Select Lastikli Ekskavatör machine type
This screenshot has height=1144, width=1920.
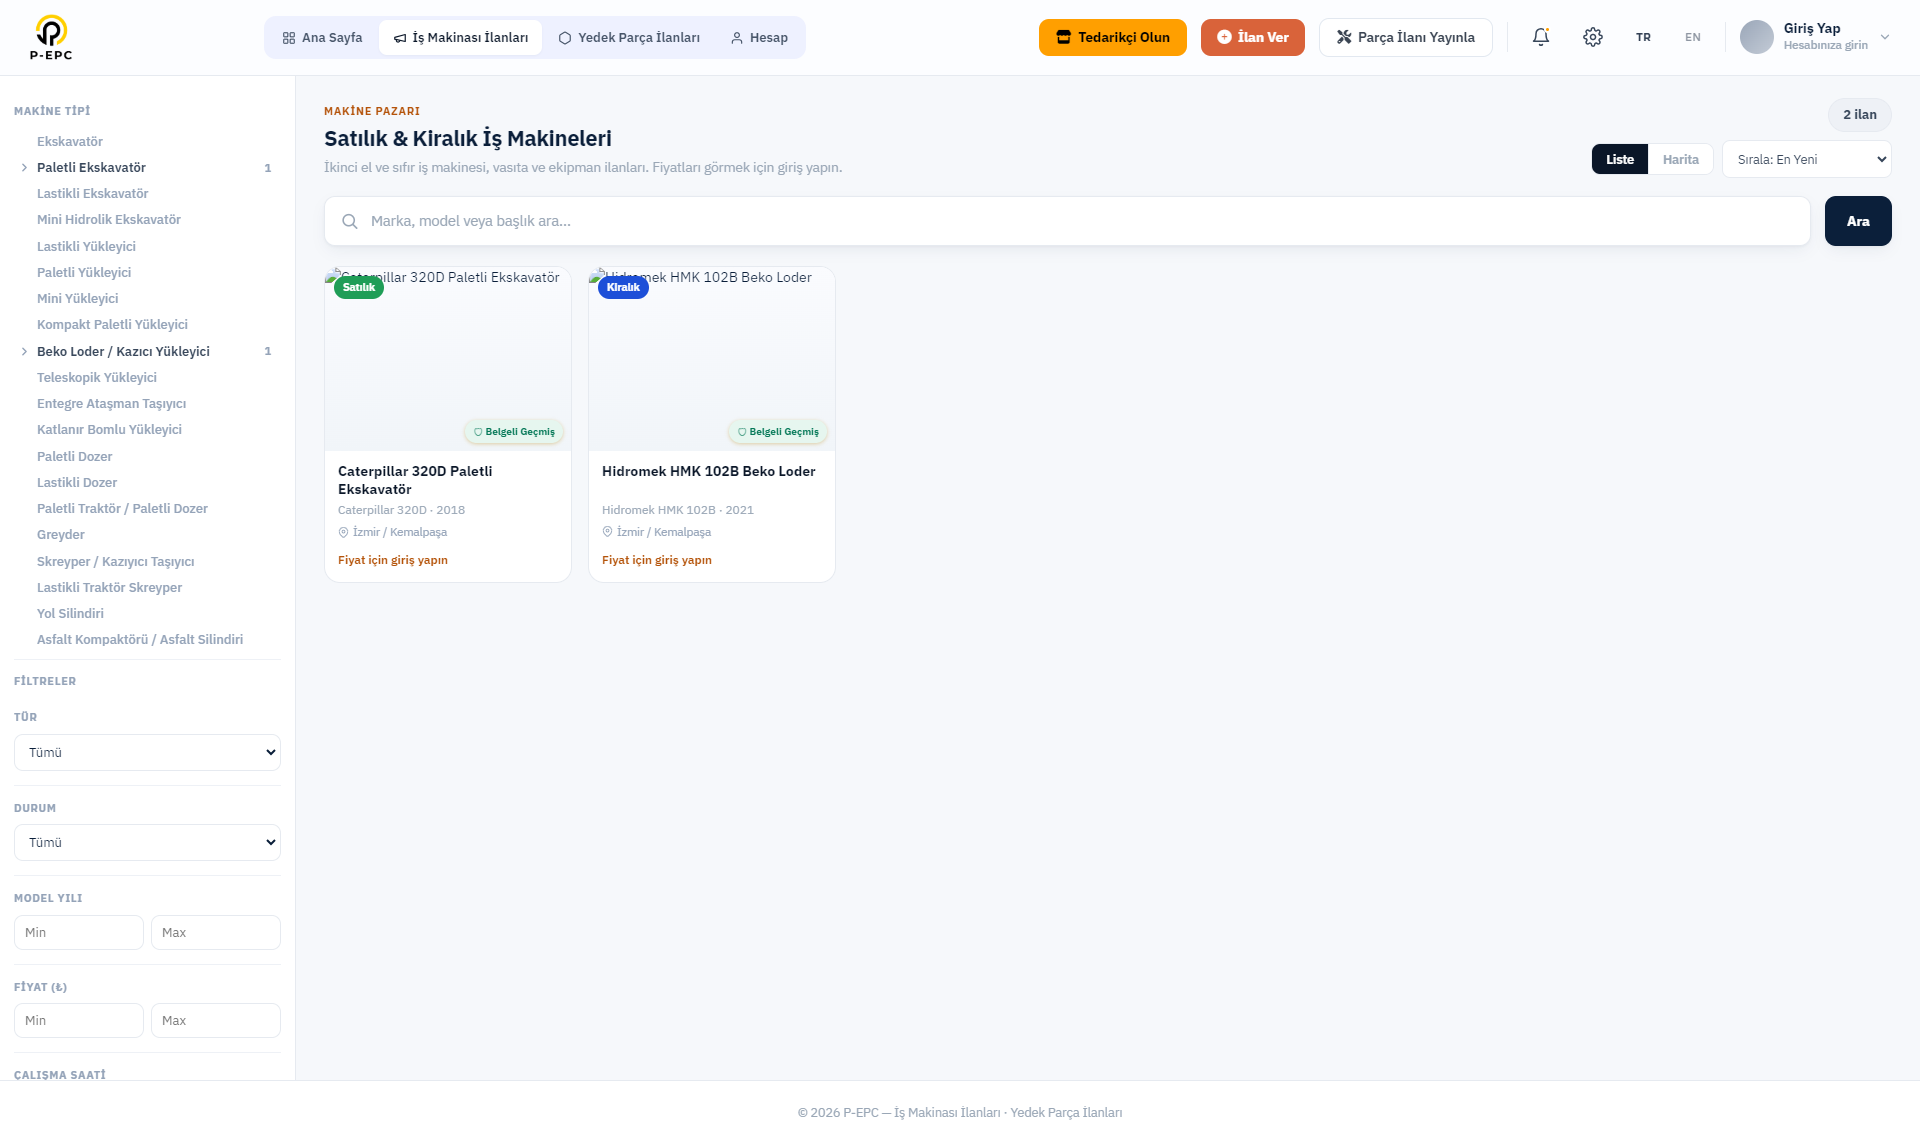pos(92,194)
